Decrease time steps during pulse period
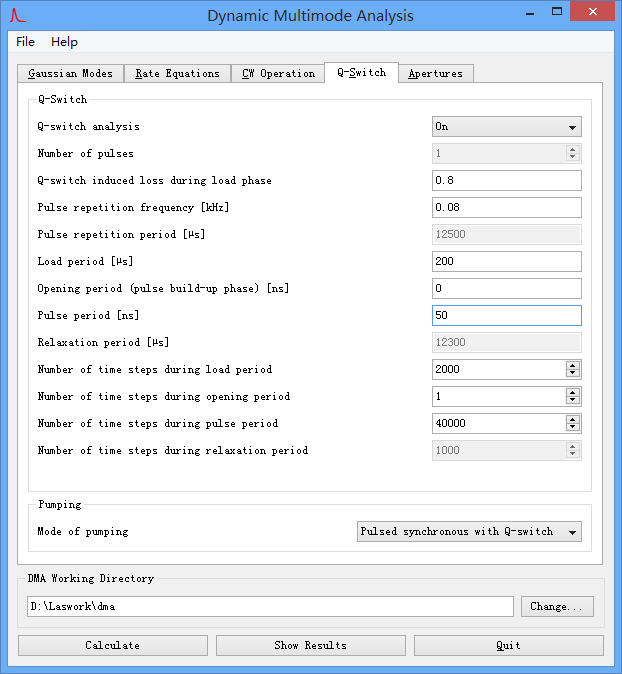The height and width of the screenshot is (674, 622). pyautogui.click(x=572, y=427)
